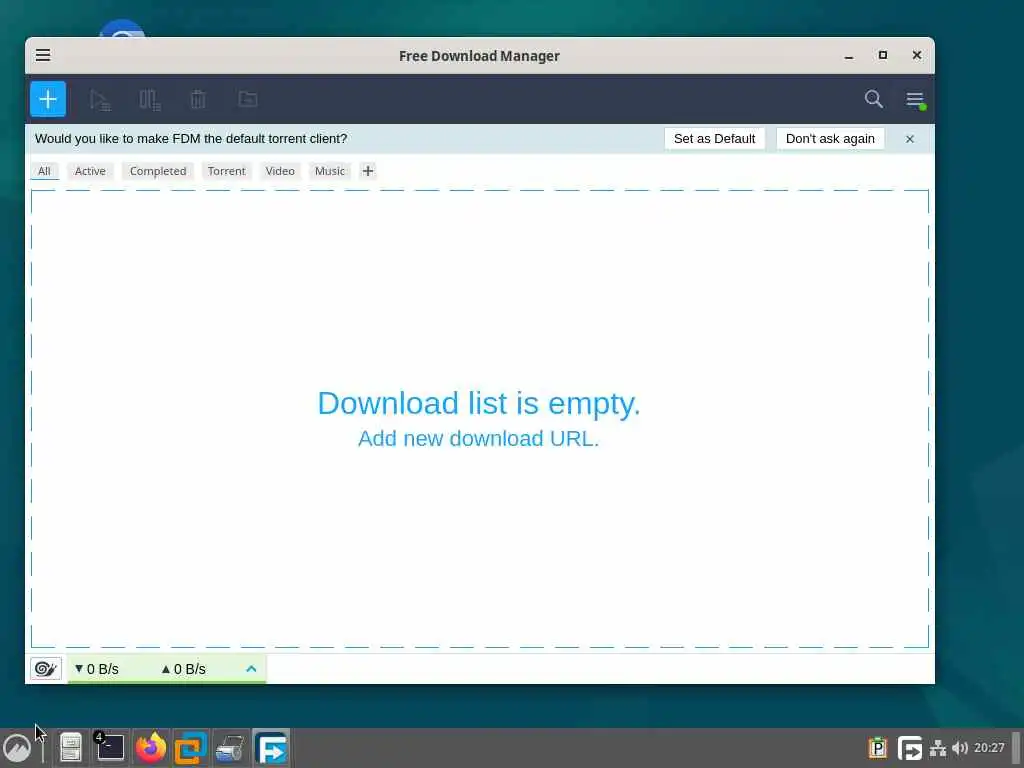
Task: Click the clock showing 20:27
Action: [989, 748]
